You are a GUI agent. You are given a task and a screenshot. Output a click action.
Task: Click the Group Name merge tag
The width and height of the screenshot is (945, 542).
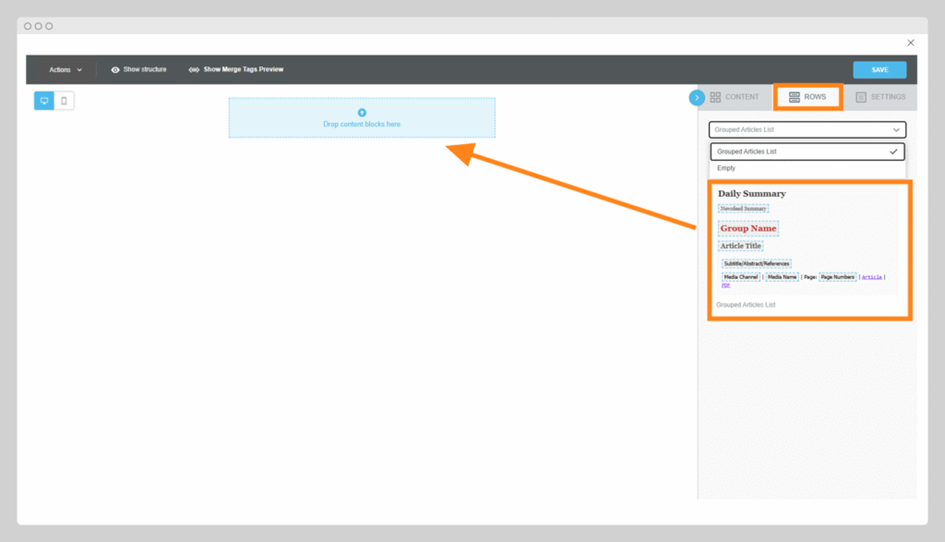tap(748, 228)
